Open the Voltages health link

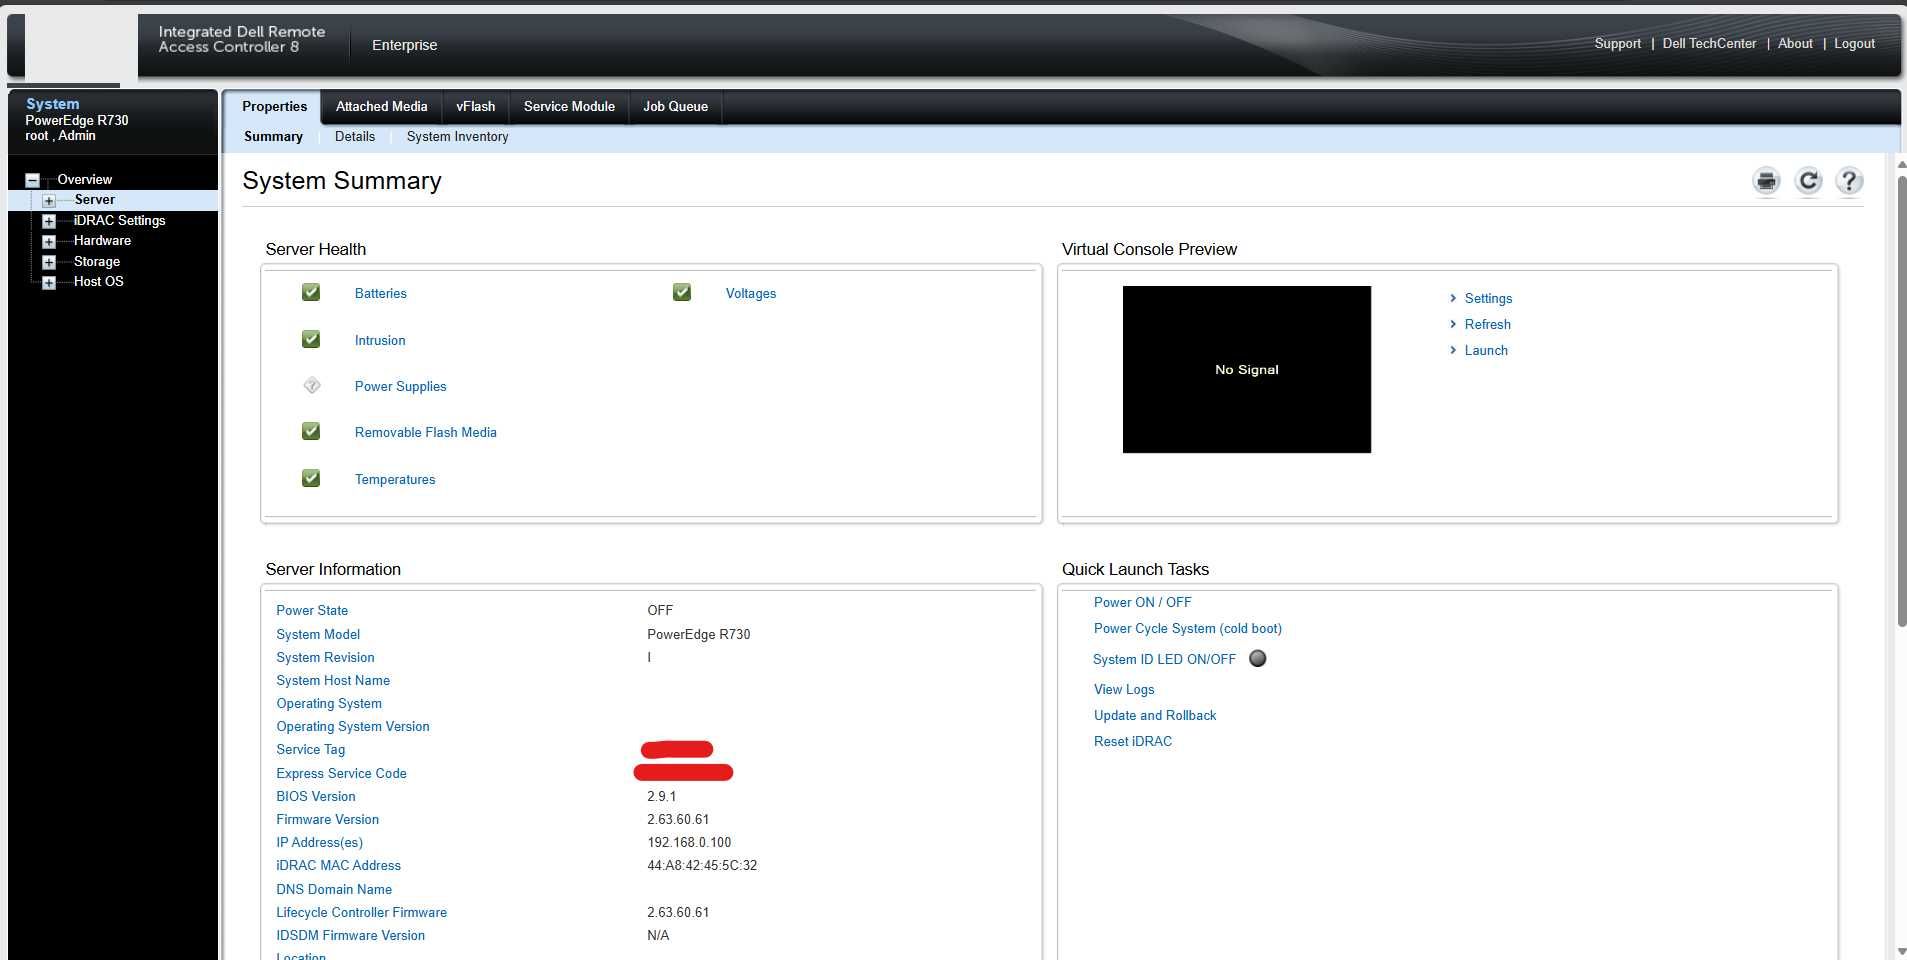tap(750, 294)
